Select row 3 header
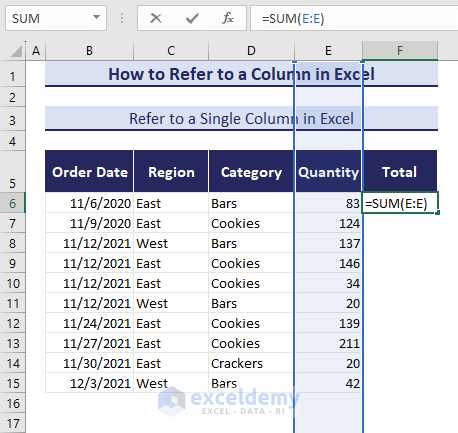This screenshot has width=458, height=433. coord(13,120)
